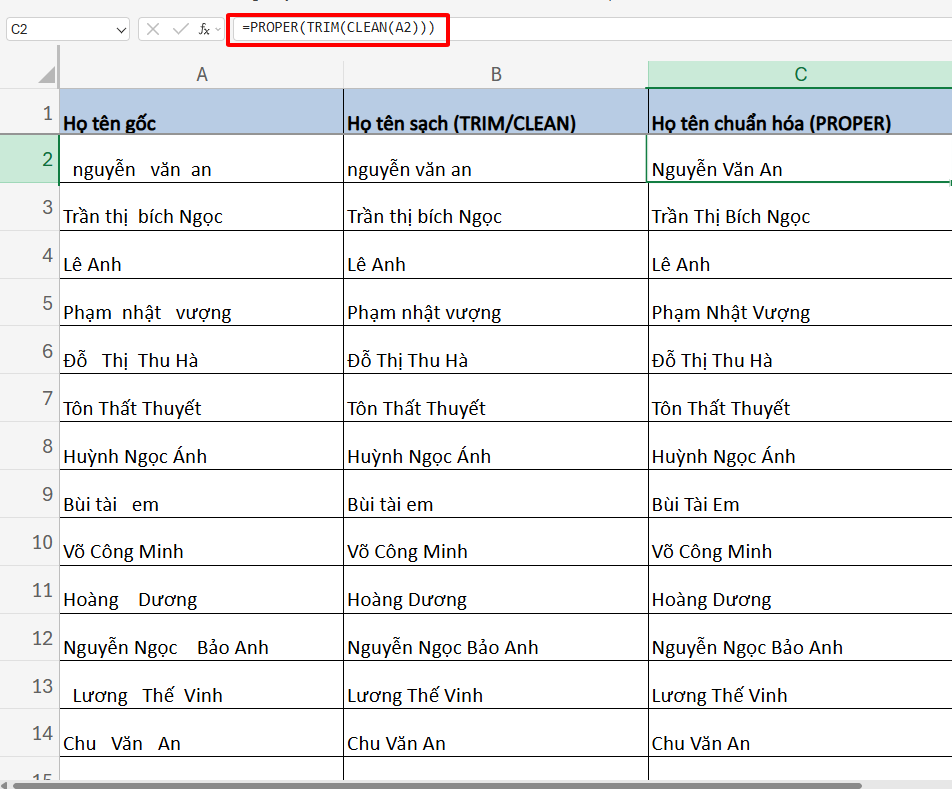Select row 1 header
Image resolution: width=952 pixels, height=789 pixels.
coord(29,112)
